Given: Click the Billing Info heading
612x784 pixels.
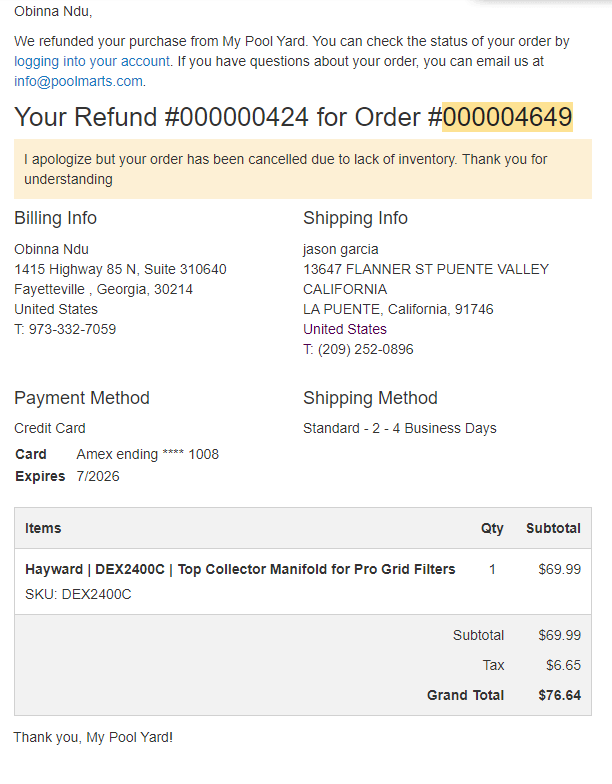Looking at the screenshot, I should [x=56, y=218].
